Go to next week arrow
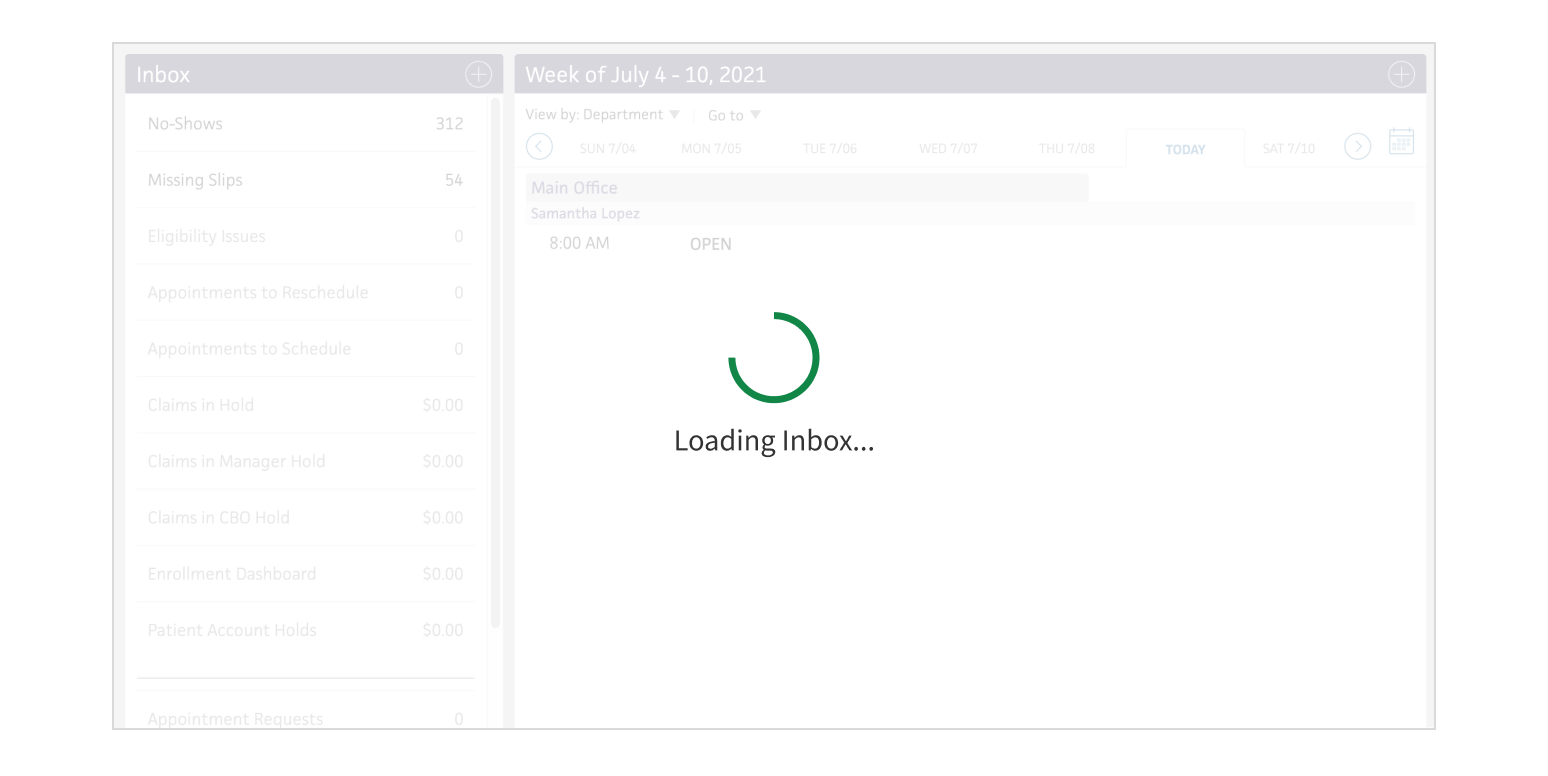1548x776 pixels. click(1357, 147)
